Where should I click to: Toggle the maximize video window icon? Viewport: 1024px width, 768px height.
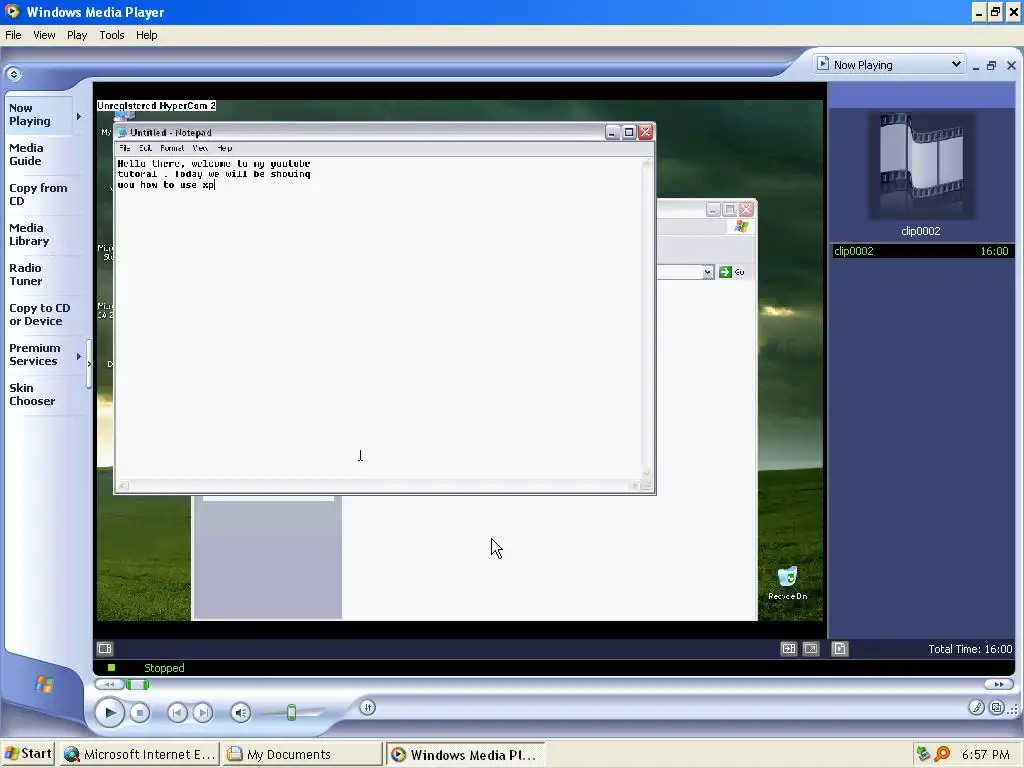789,648
